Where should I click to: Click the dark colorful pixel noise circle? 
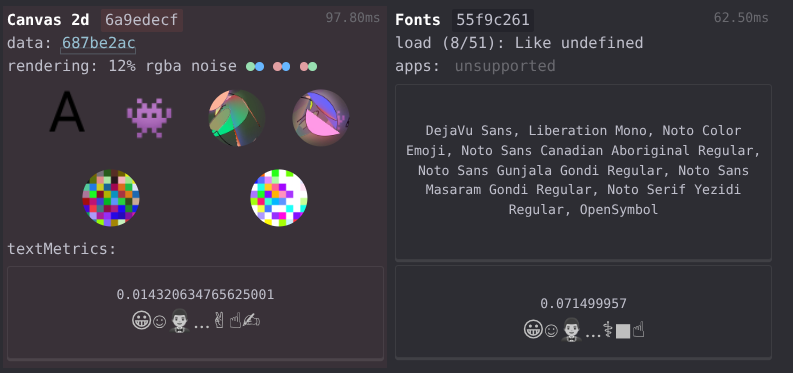(111, 198)
